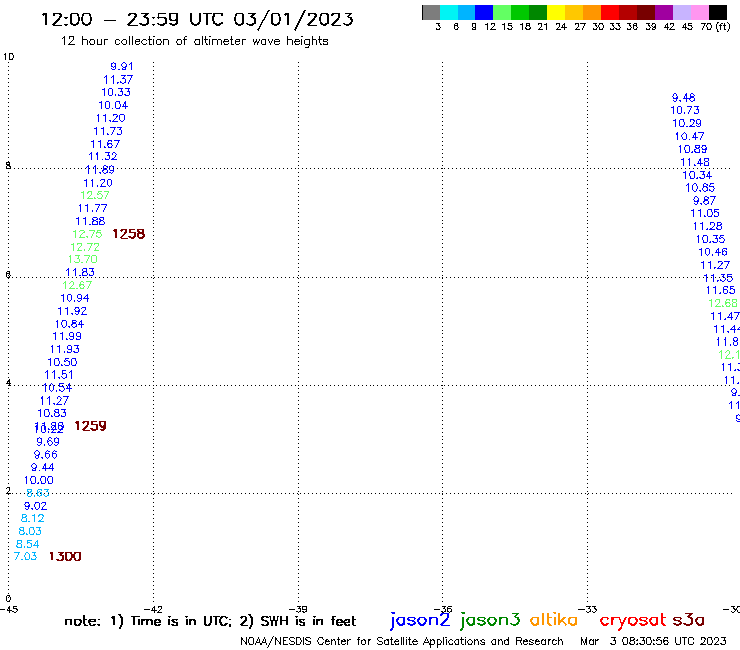Click the s3a satellite legend label
Screen dimensions: 740x650
[x=689, y=620]
